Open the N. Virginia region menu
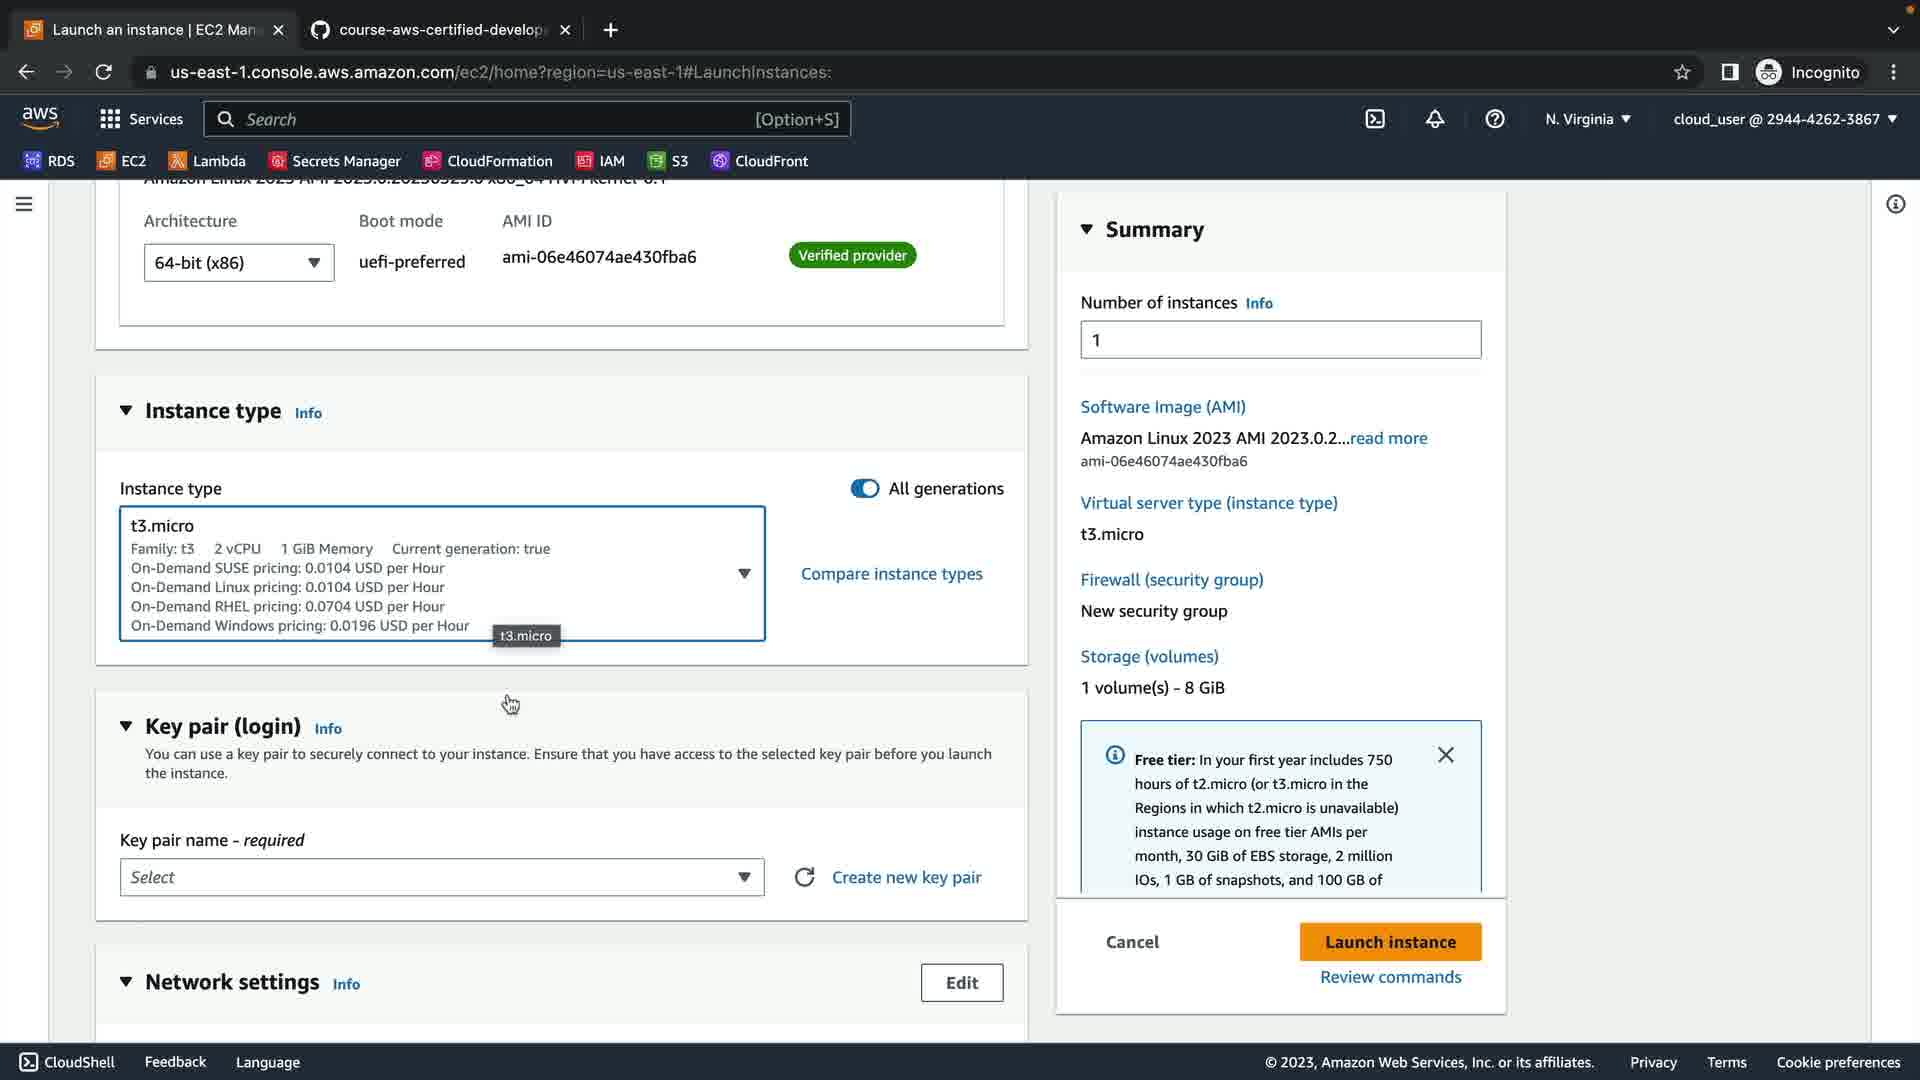1920x1080 pixels. (1587, 119)
